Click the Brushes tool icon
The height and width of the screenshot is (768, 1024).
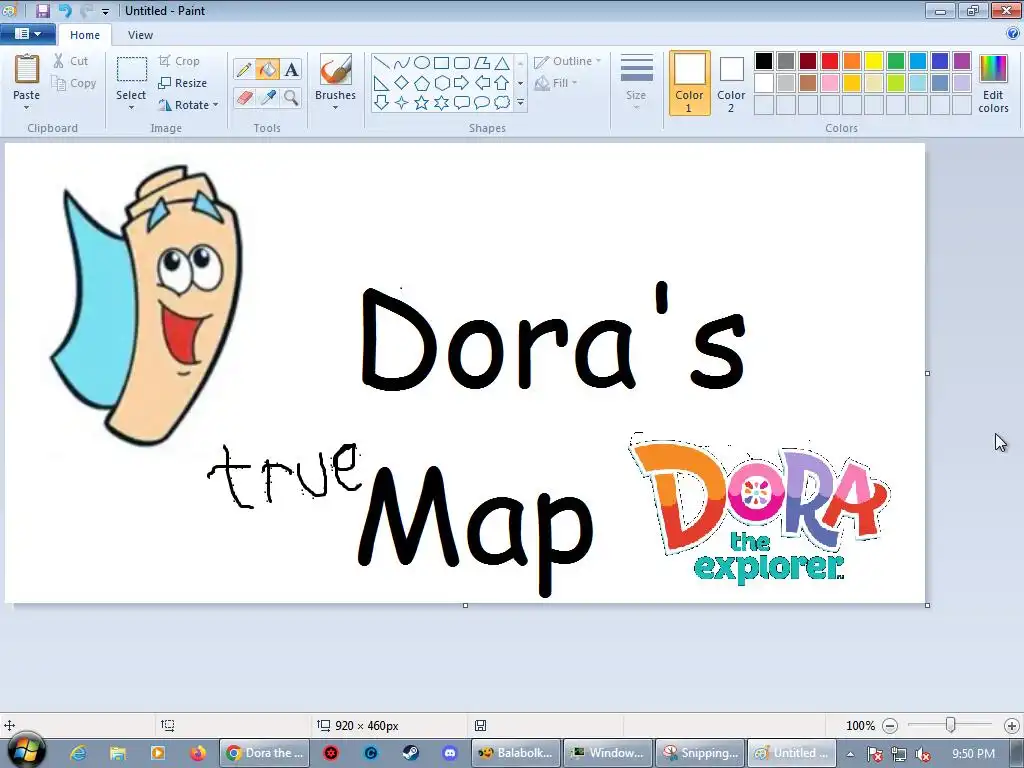tap(335, 69)
